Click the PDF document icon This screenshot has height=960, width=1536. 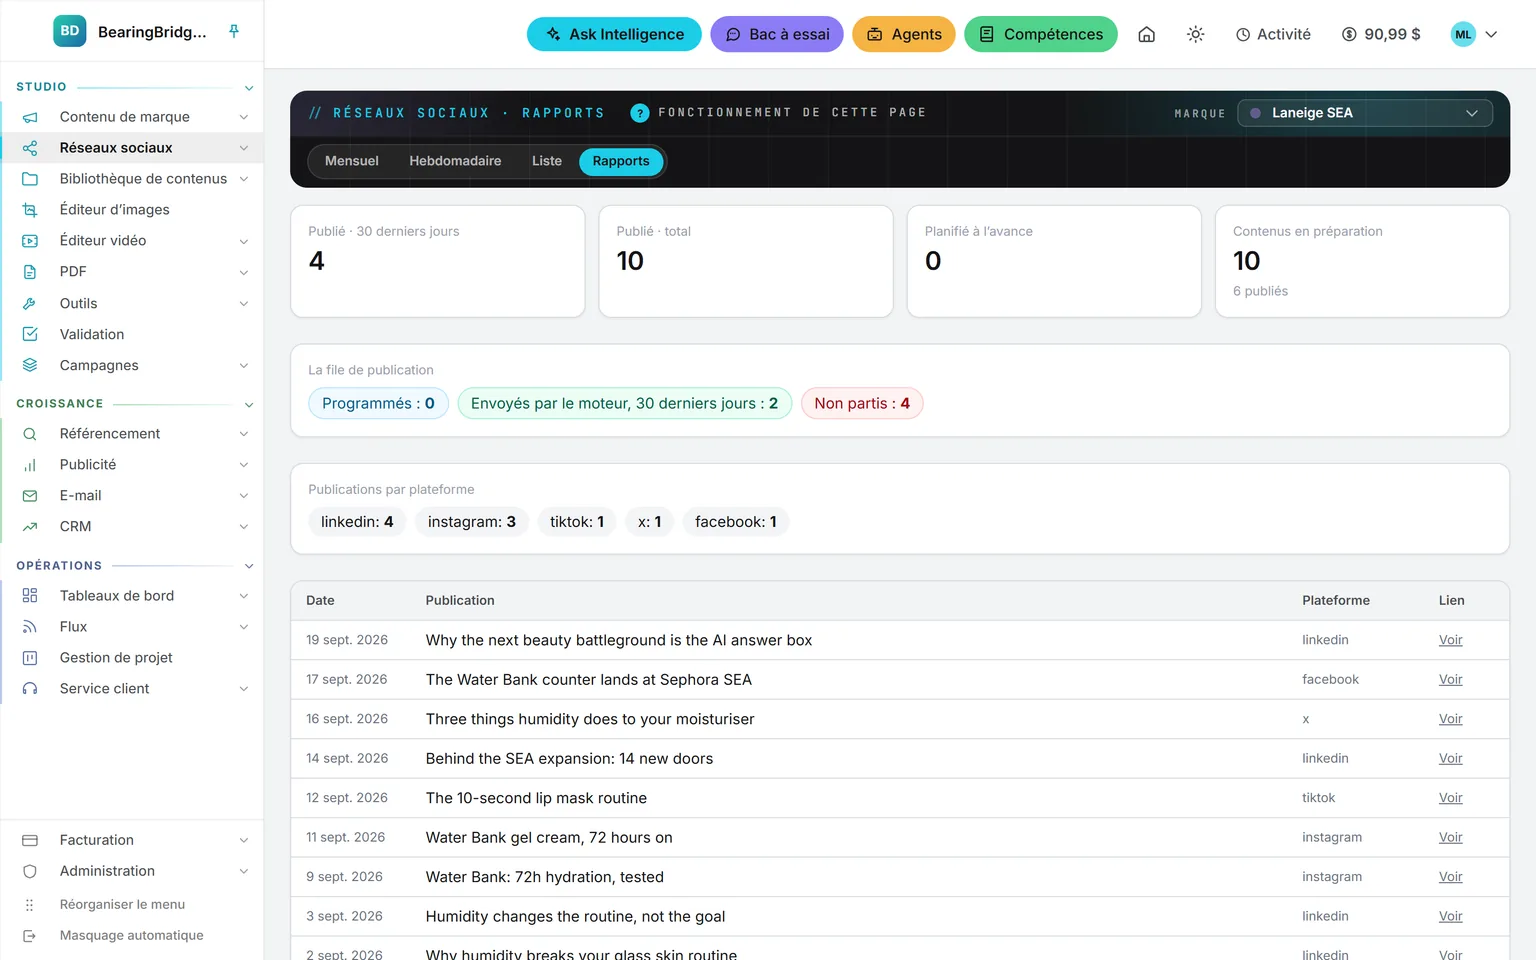click(30, 272)
